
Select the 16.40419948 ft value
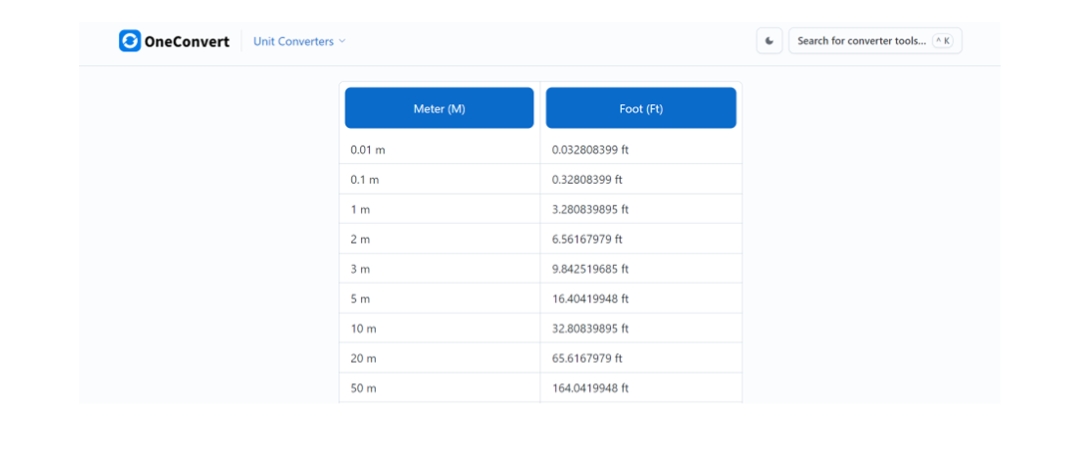590,299
